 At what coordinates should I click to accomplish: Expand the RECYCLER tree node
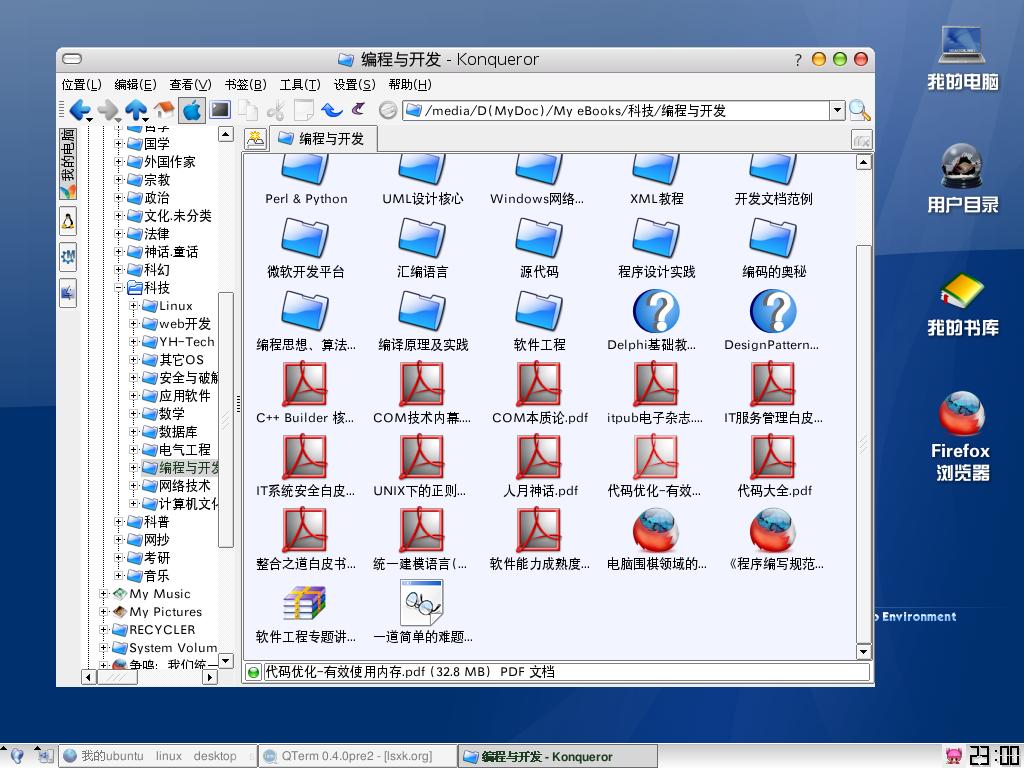103,630
